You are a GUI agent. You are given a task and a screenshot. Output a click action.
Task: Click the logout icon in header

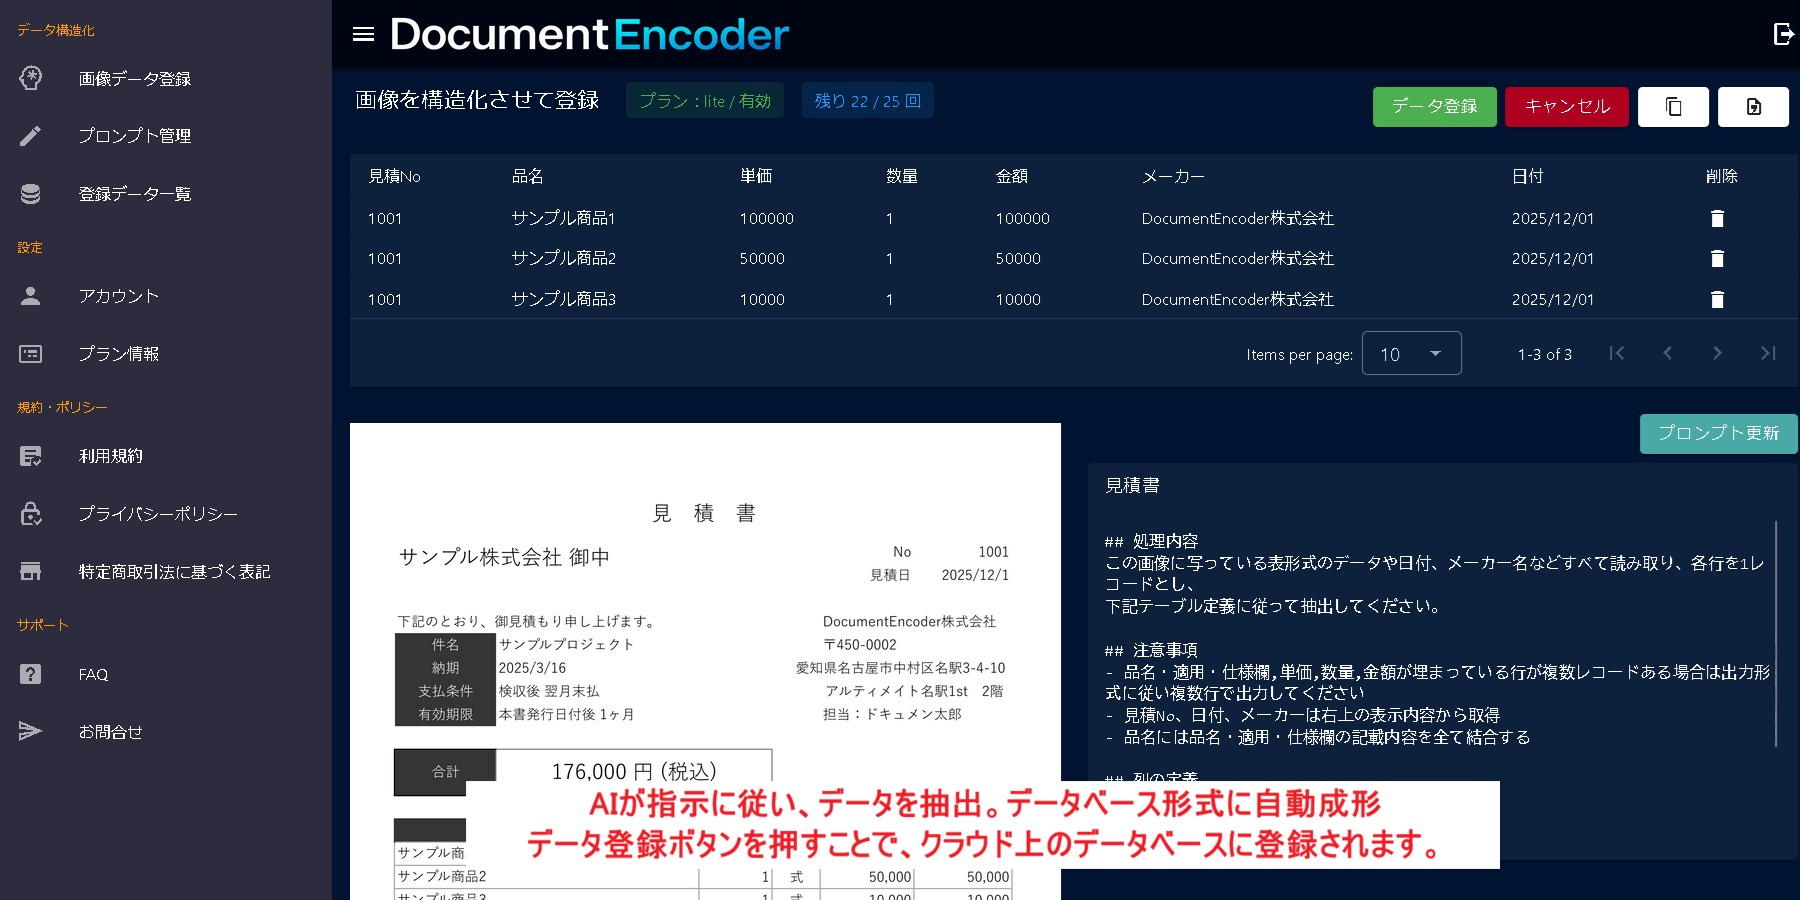(1783, 34)
